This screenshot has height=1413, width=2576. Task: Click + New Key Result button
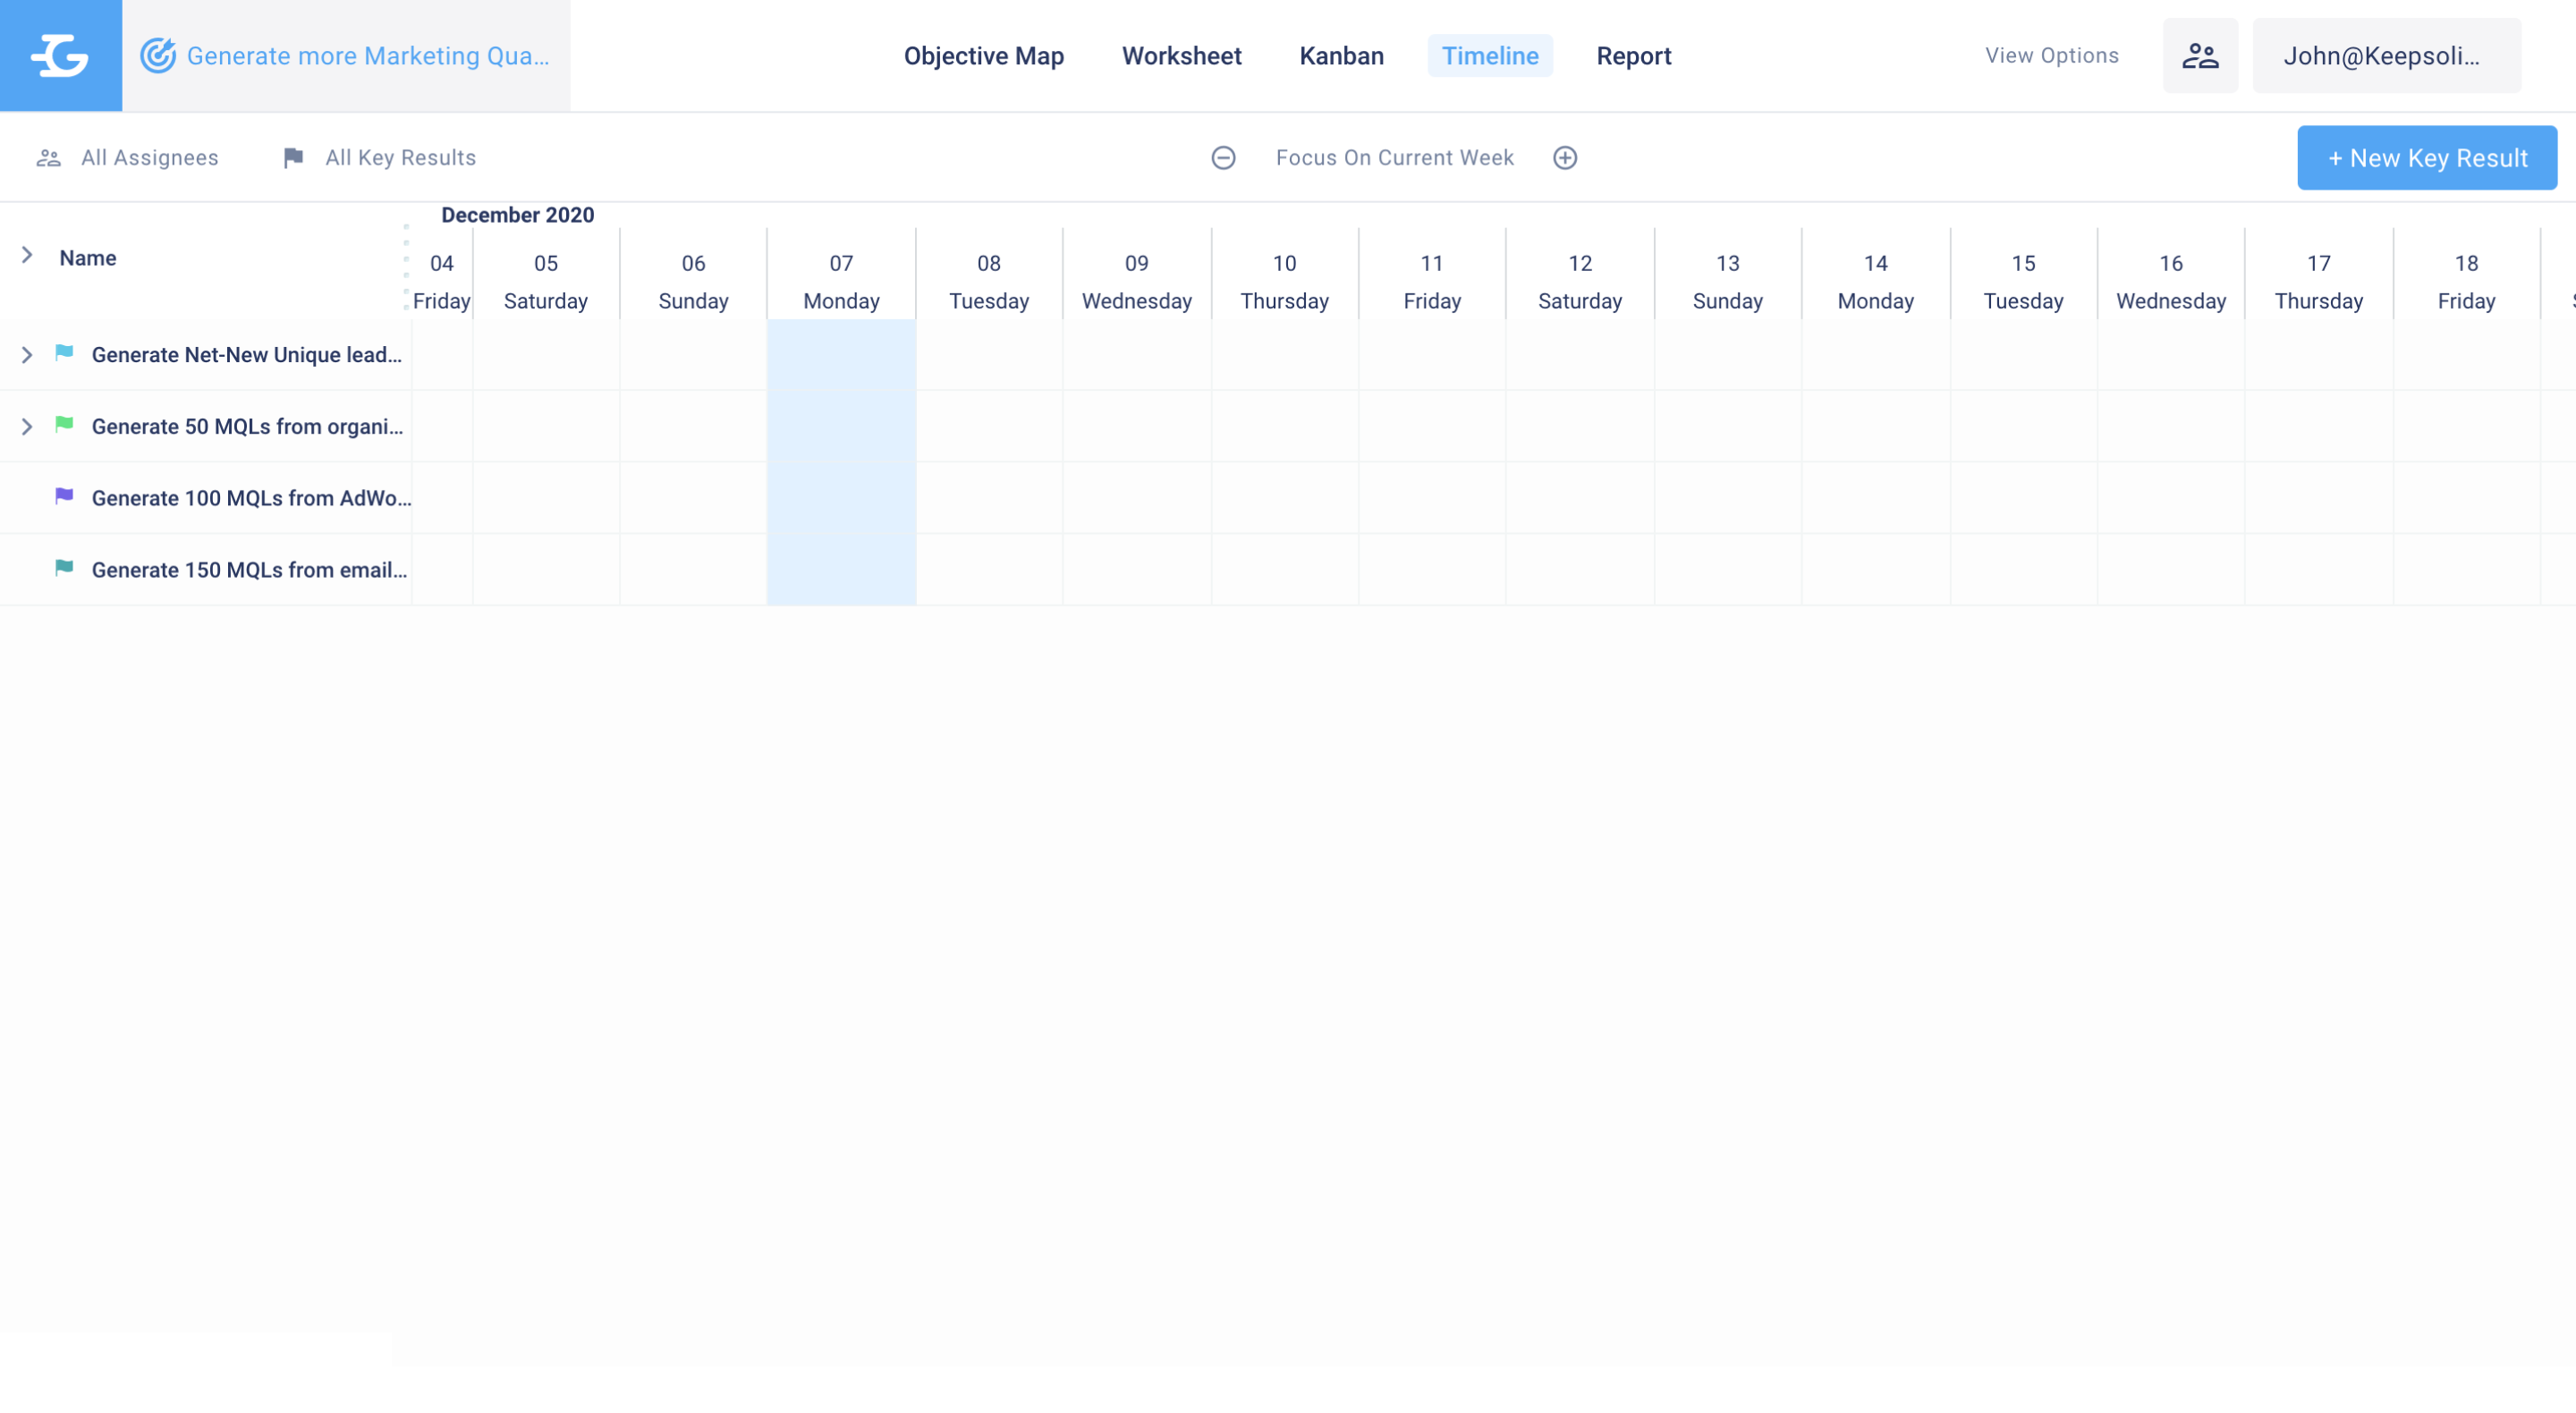(2427, 158)
